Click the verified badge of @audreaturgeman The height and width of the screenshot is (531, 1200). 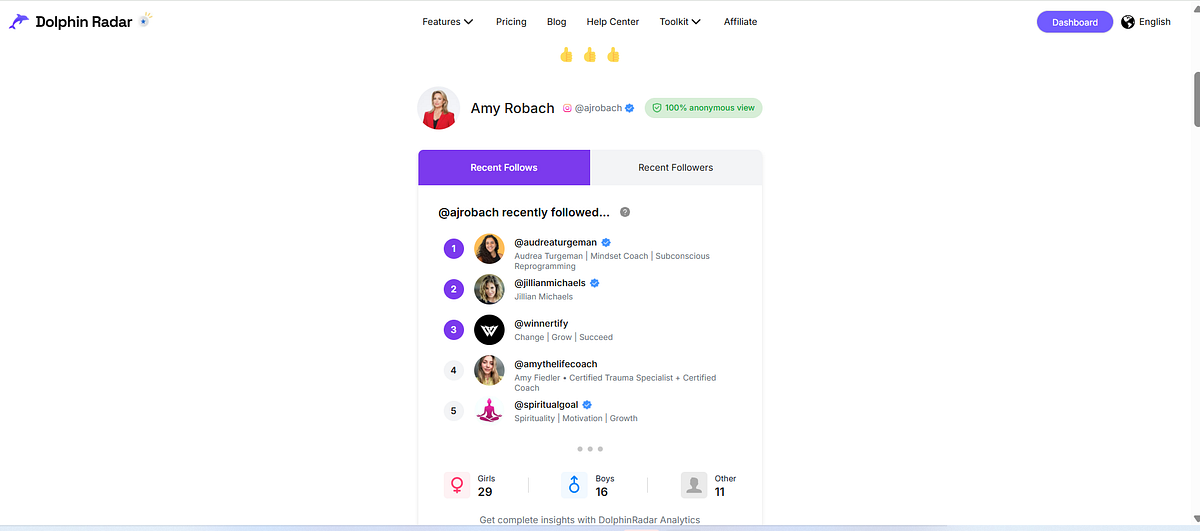pyautogui.click(x=606, y=242)
